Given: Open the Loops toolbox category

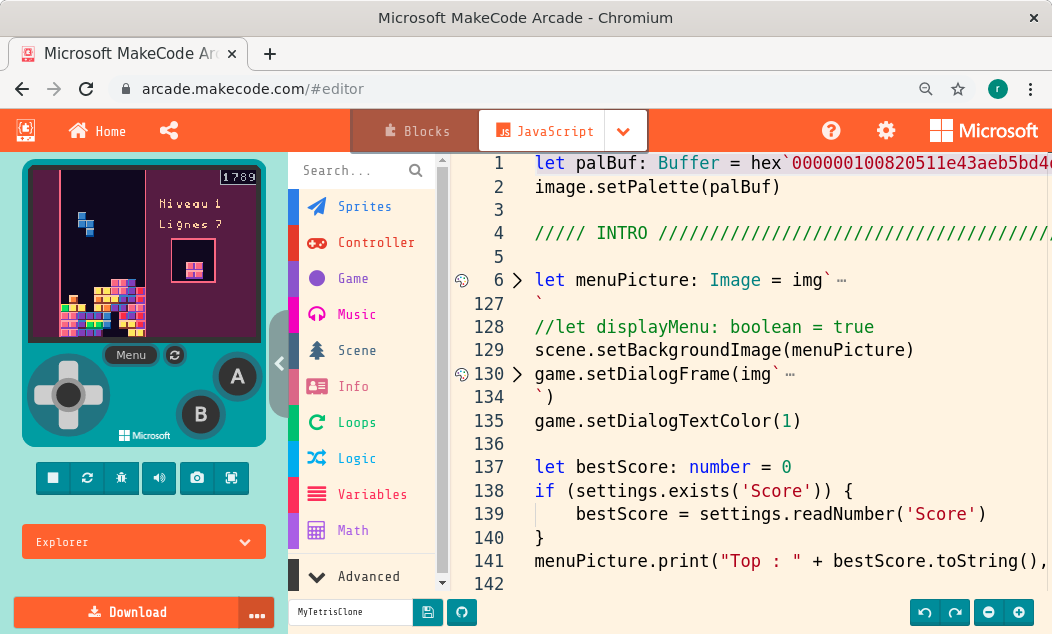Looking at the screenshot, I should pos(362,422).
